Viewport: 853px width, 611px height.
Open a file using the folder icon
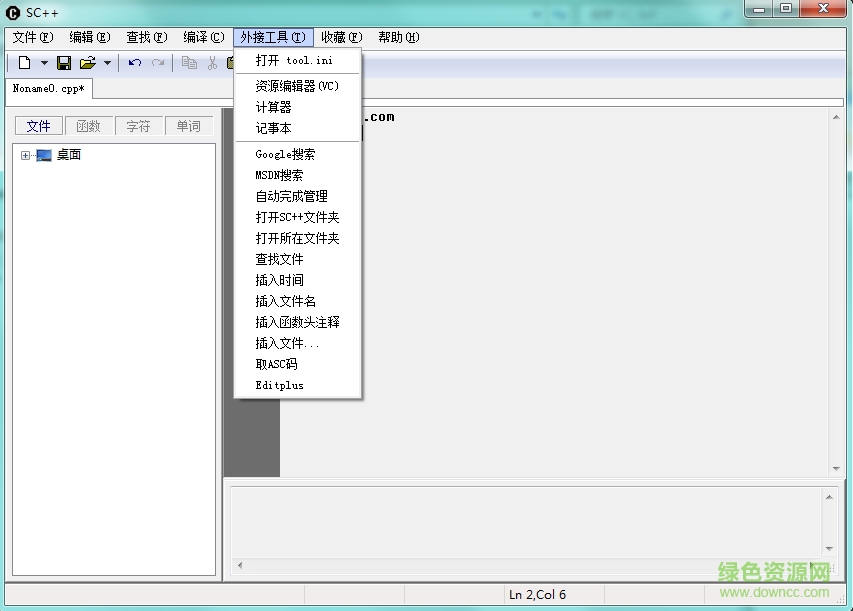(x=88, y=62)
